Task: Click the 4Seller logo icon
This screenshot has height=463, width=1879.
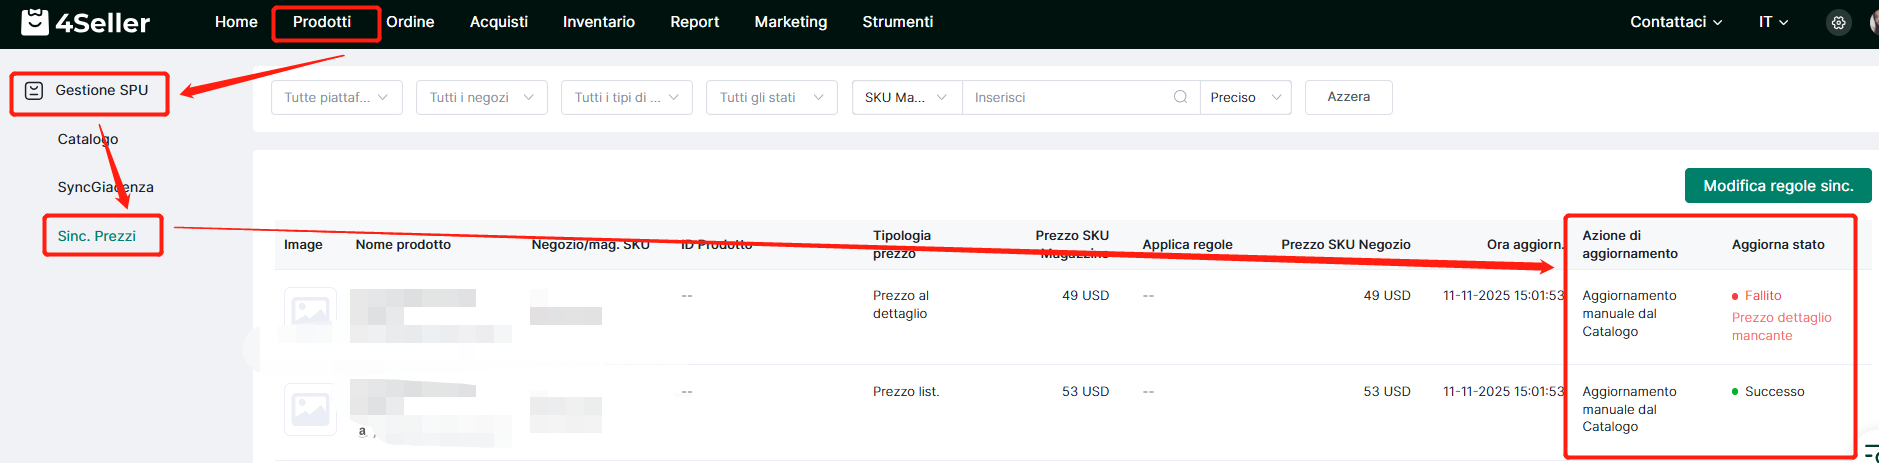Action: tap(35, 22)
